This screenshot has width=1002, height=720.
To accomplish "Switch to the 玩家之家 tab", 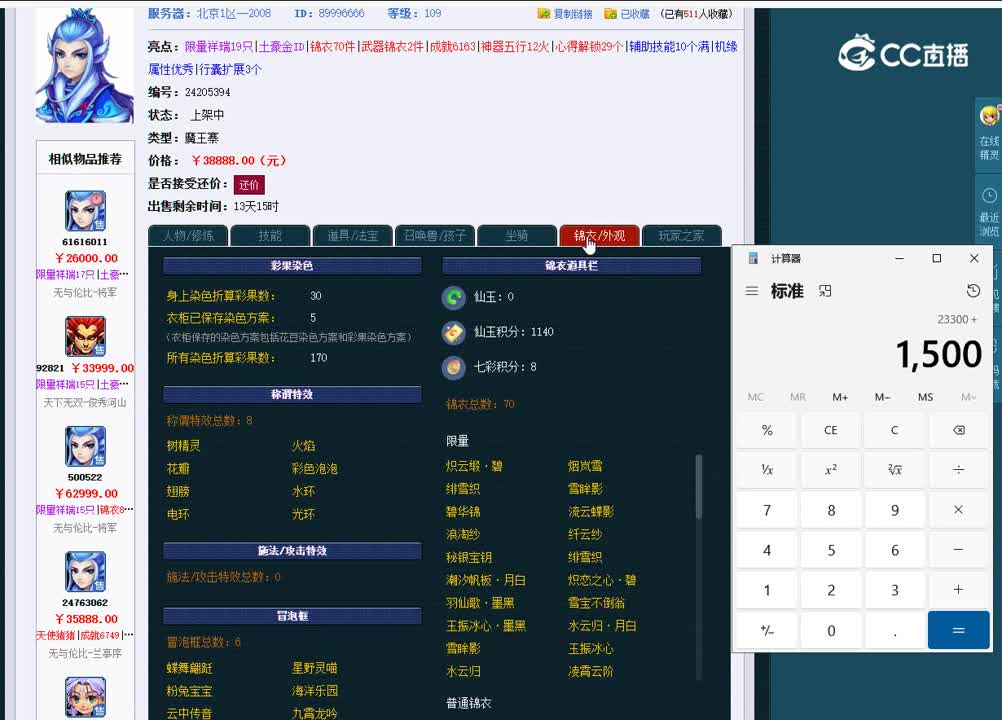I will tap(682, 236).
